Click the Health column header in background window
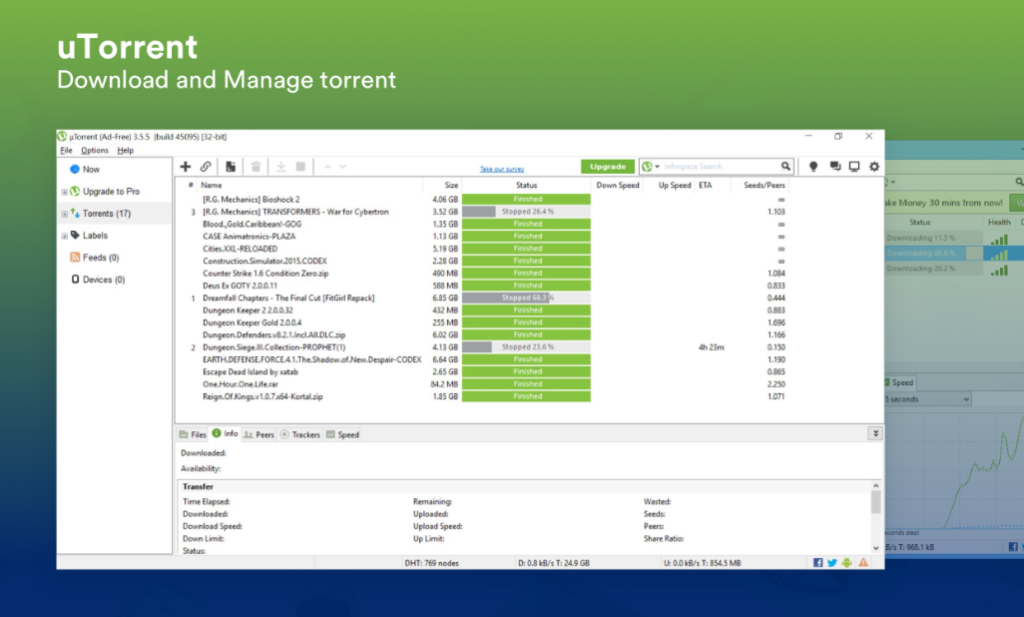1024x617 pixels. tap(999, 222)
